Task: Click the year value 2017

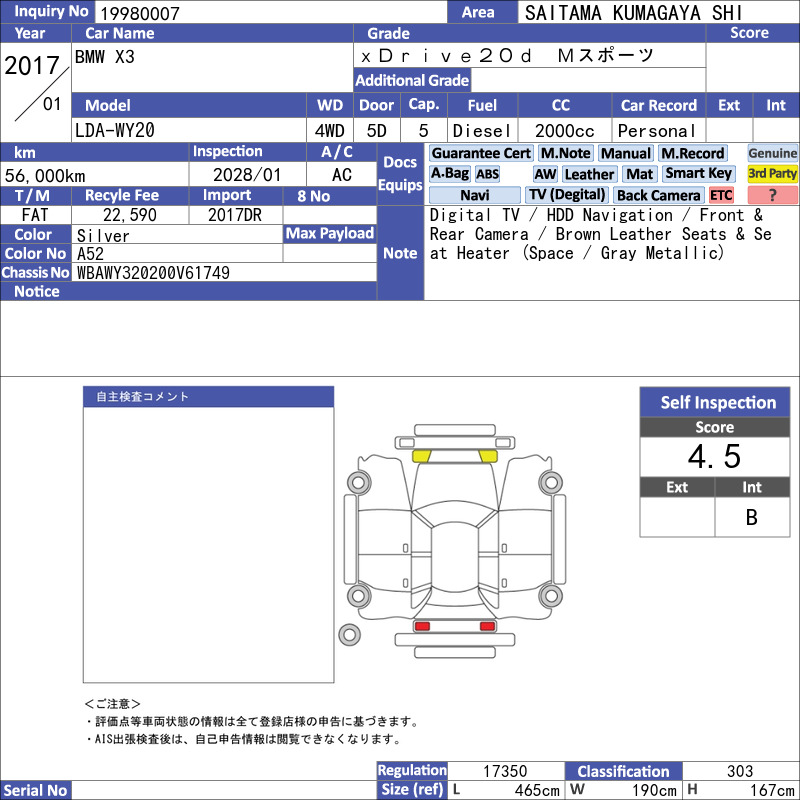Action: pos(32,65)
